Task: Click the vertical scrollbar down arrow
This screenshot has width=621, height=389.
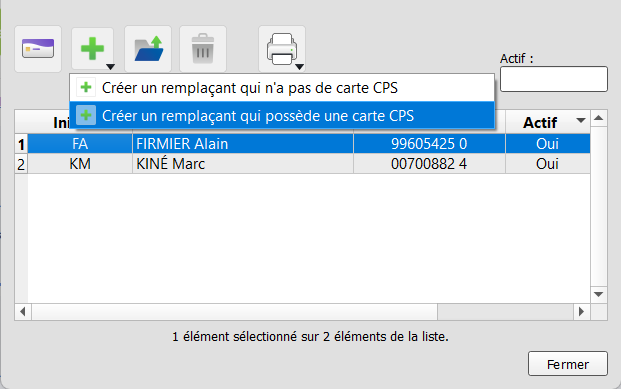Action: (x=599, y=294)
